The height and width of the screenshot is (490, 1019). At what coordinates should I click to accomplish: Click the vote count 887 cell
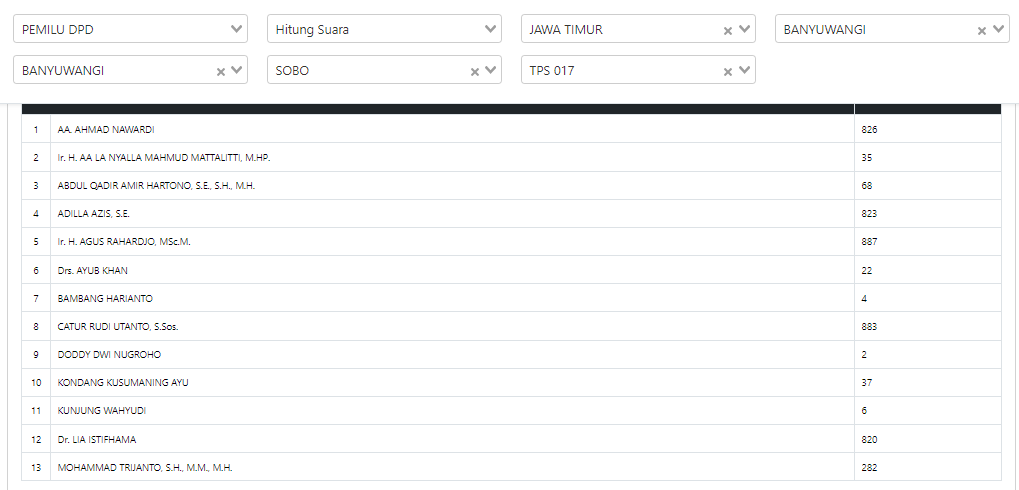point(869,242)
